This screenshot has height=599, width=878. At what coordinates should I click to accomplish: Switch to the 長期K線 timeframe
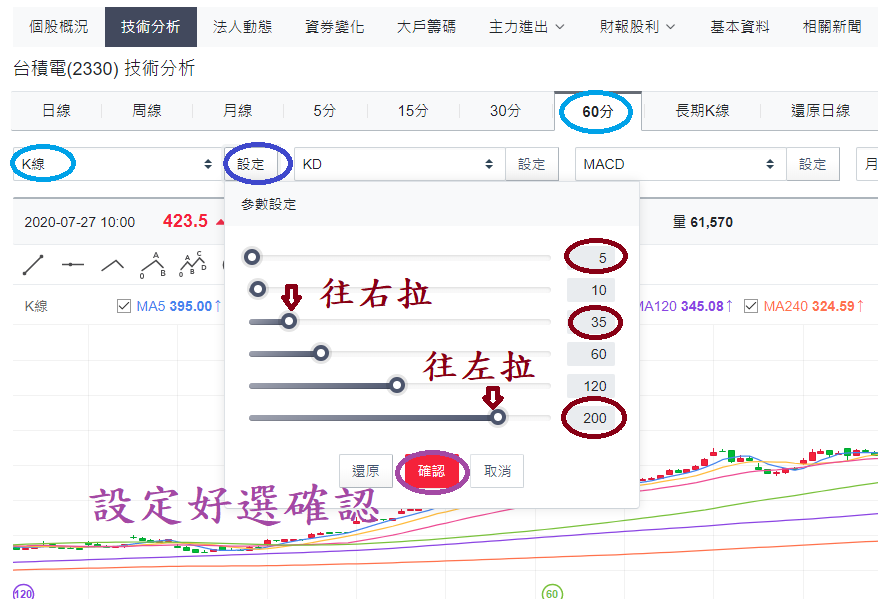tap(702, 111)
